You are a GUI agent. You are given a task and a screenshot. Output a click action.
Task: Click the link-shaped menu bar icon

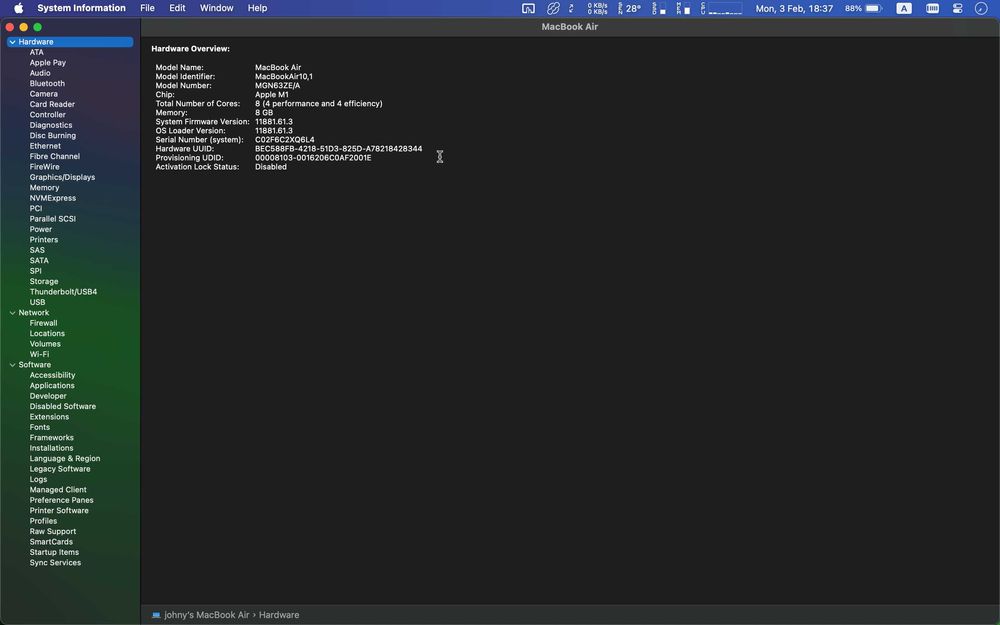(x=553, y=8)
